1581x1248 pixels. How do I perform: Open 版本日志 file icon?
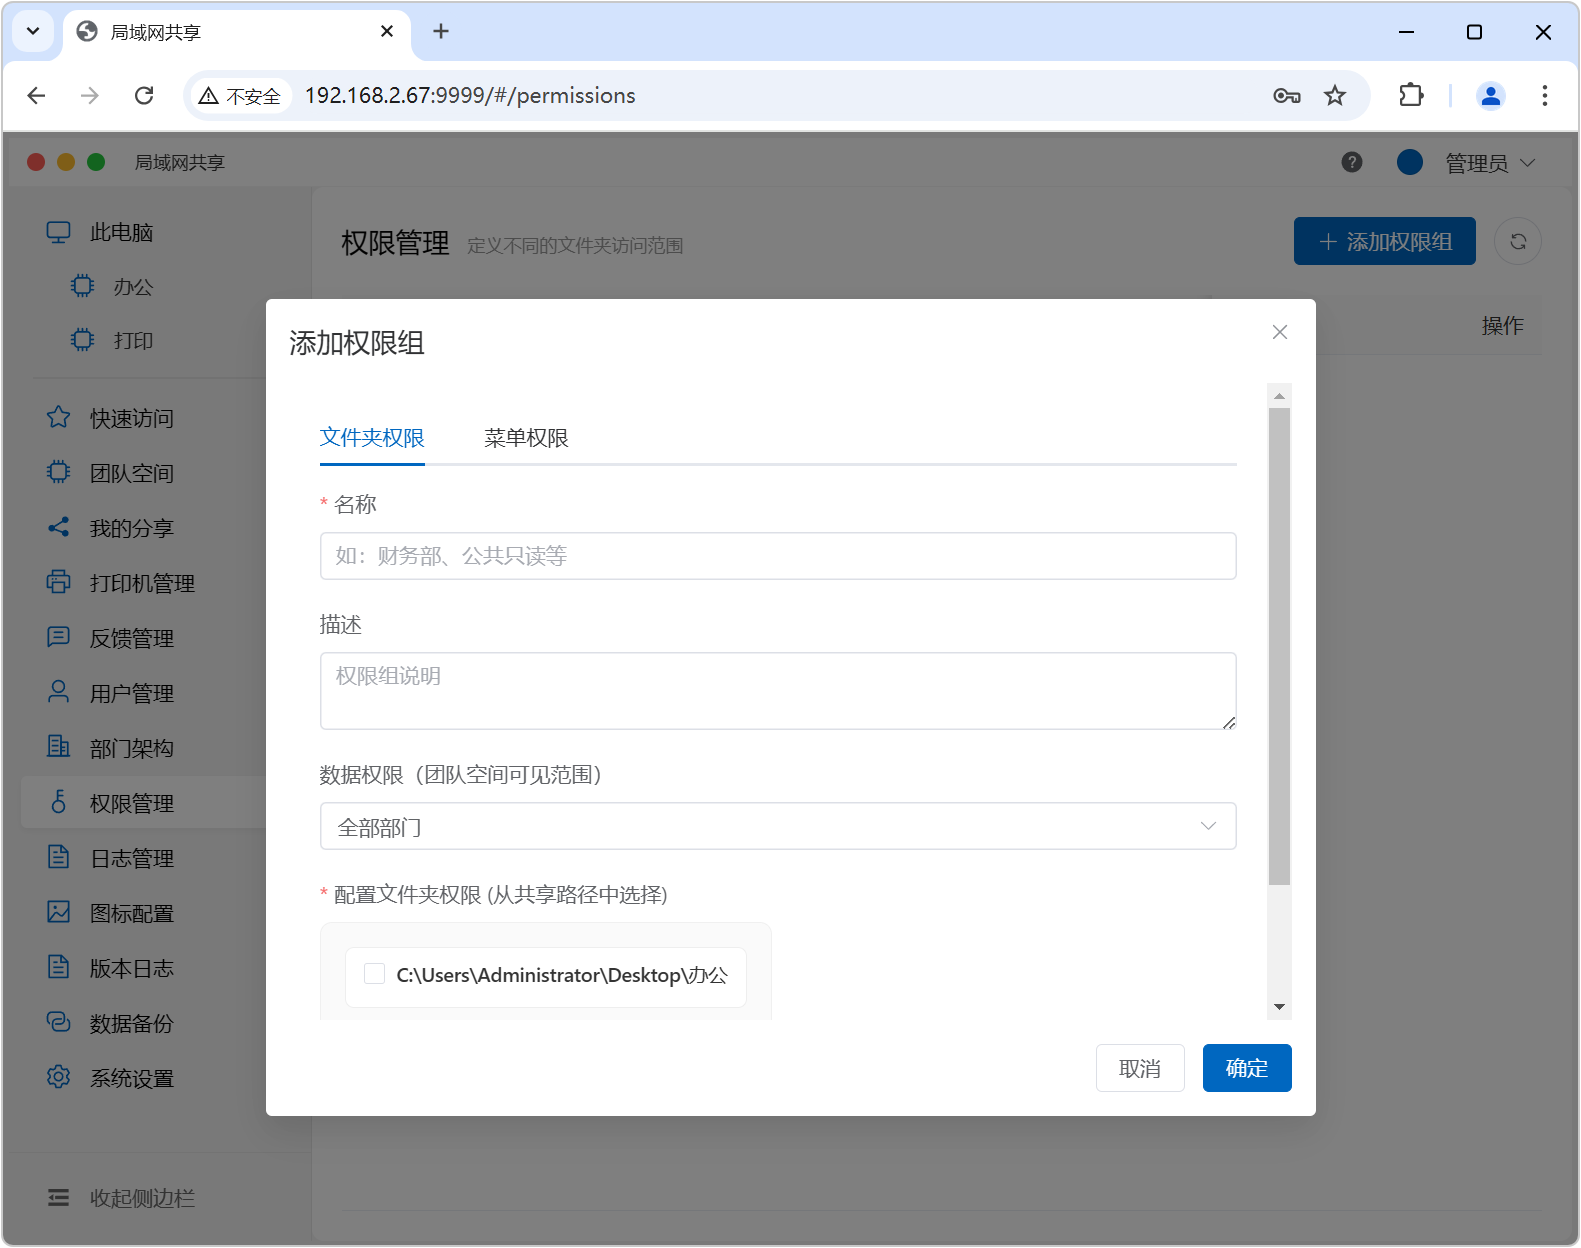click(59, 967)
